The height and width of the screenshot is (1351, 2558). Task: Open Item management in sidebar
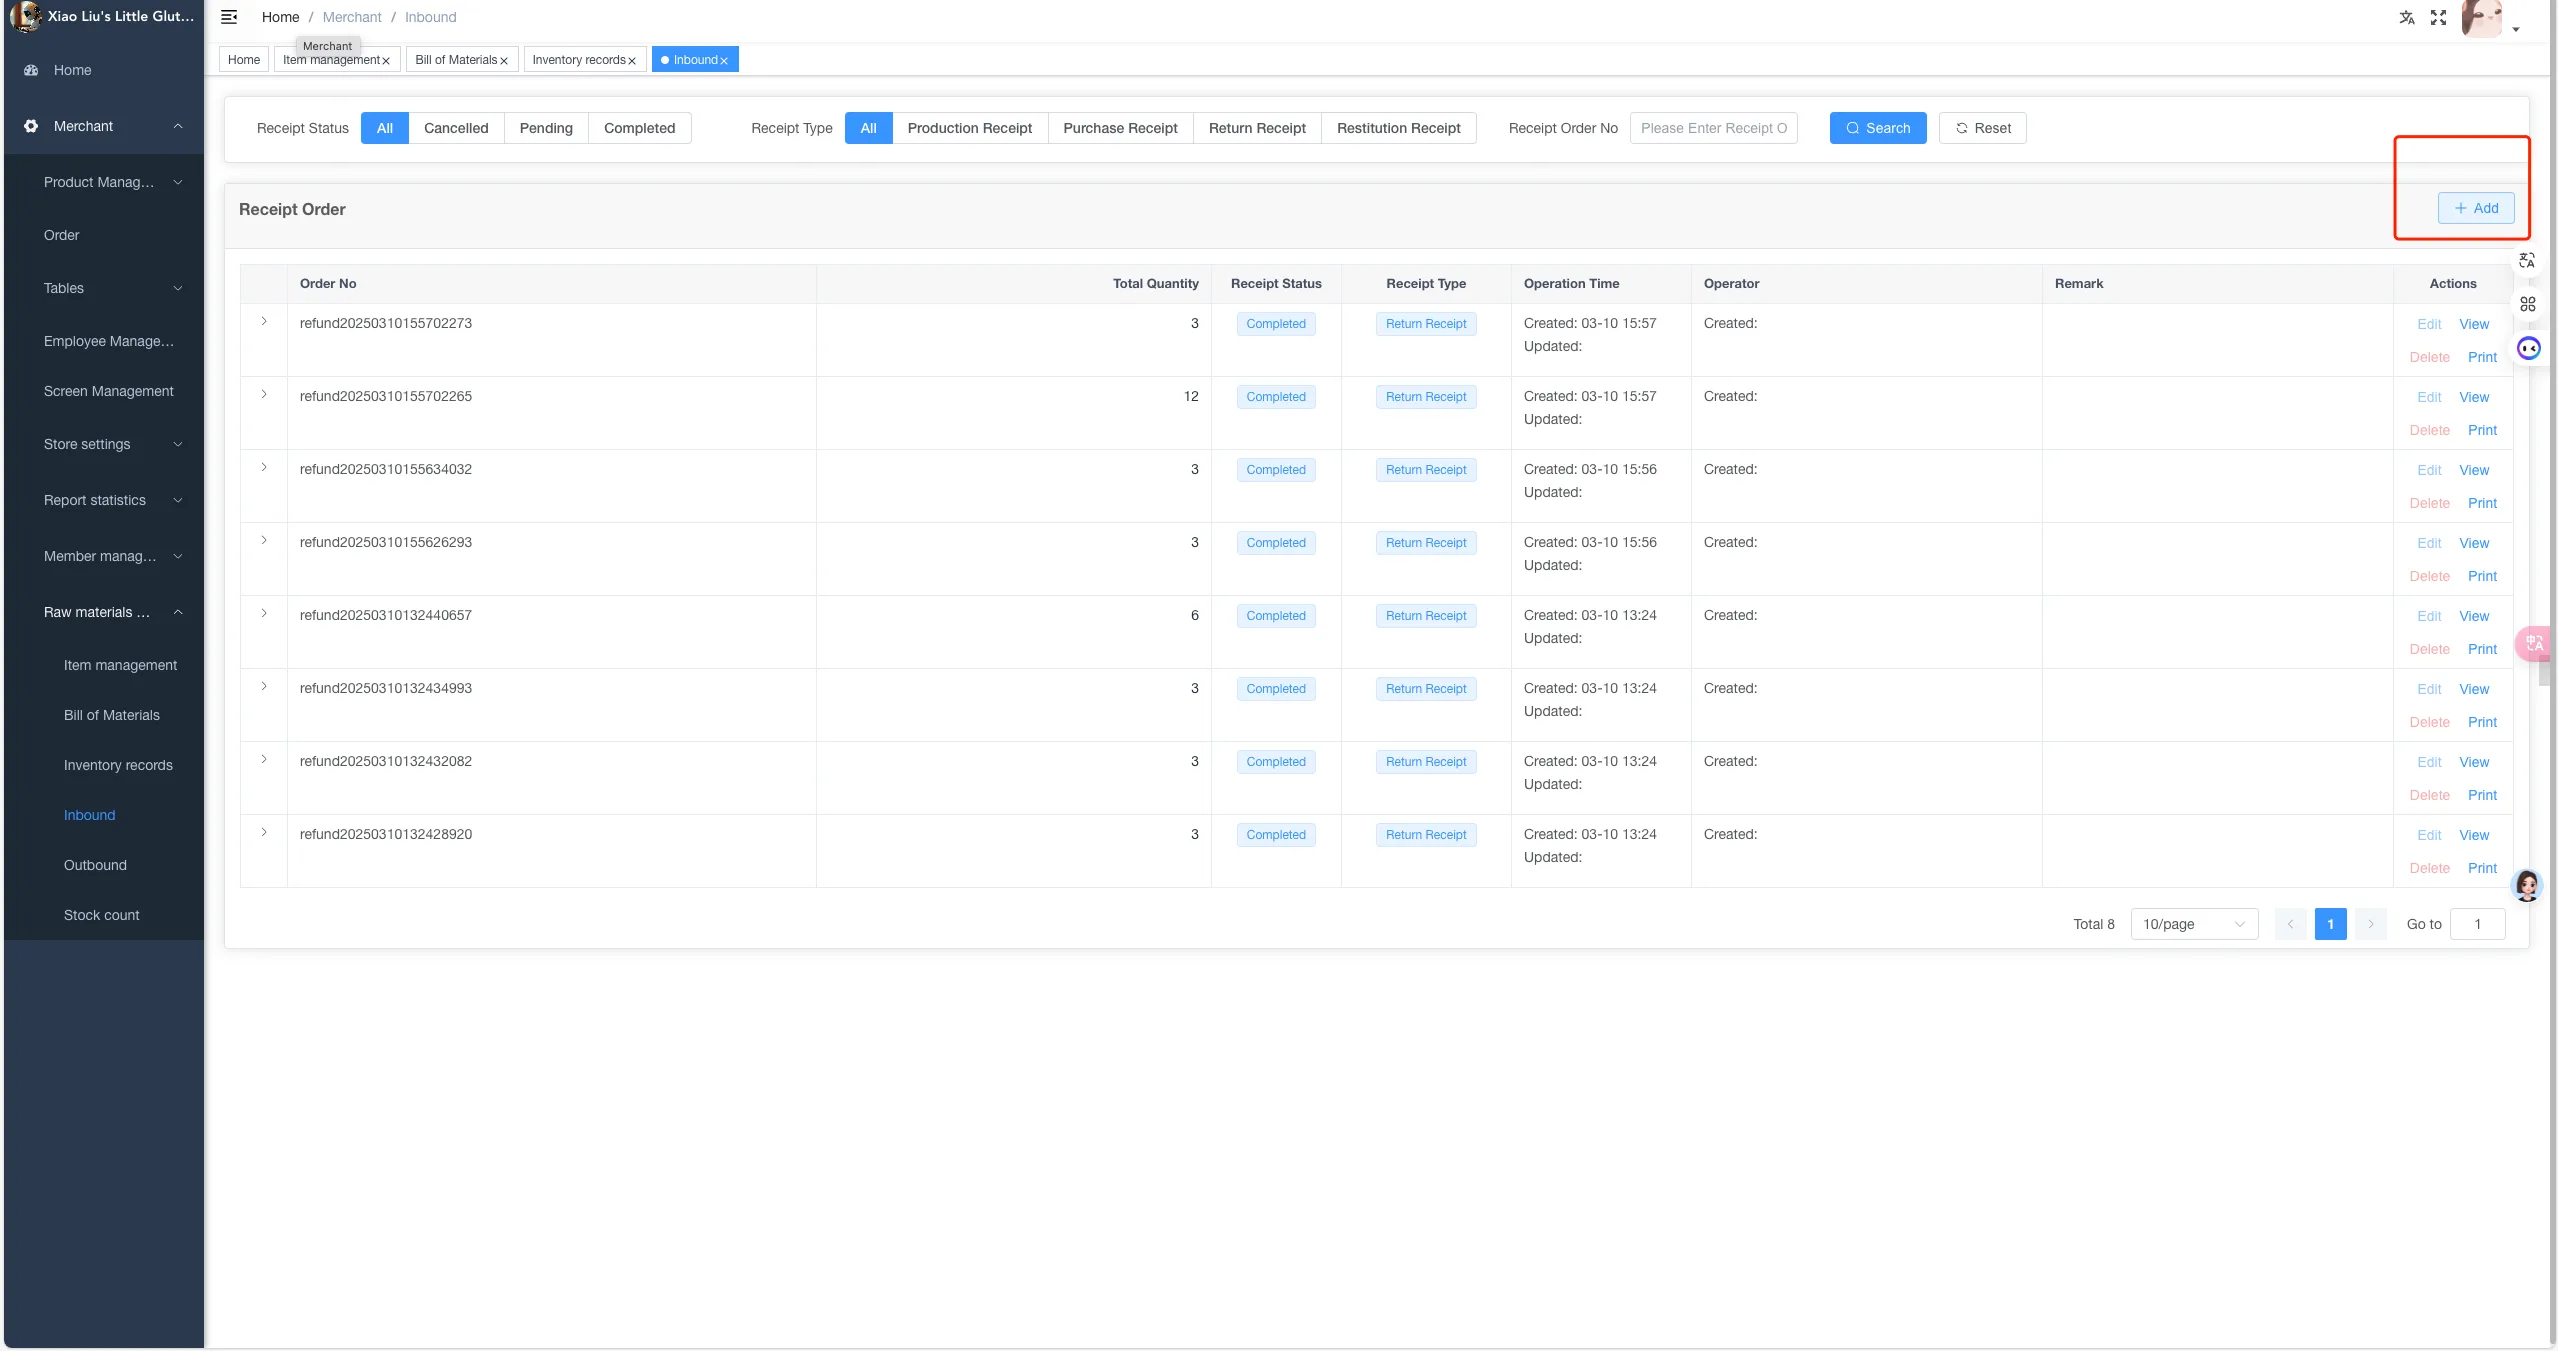120,665
